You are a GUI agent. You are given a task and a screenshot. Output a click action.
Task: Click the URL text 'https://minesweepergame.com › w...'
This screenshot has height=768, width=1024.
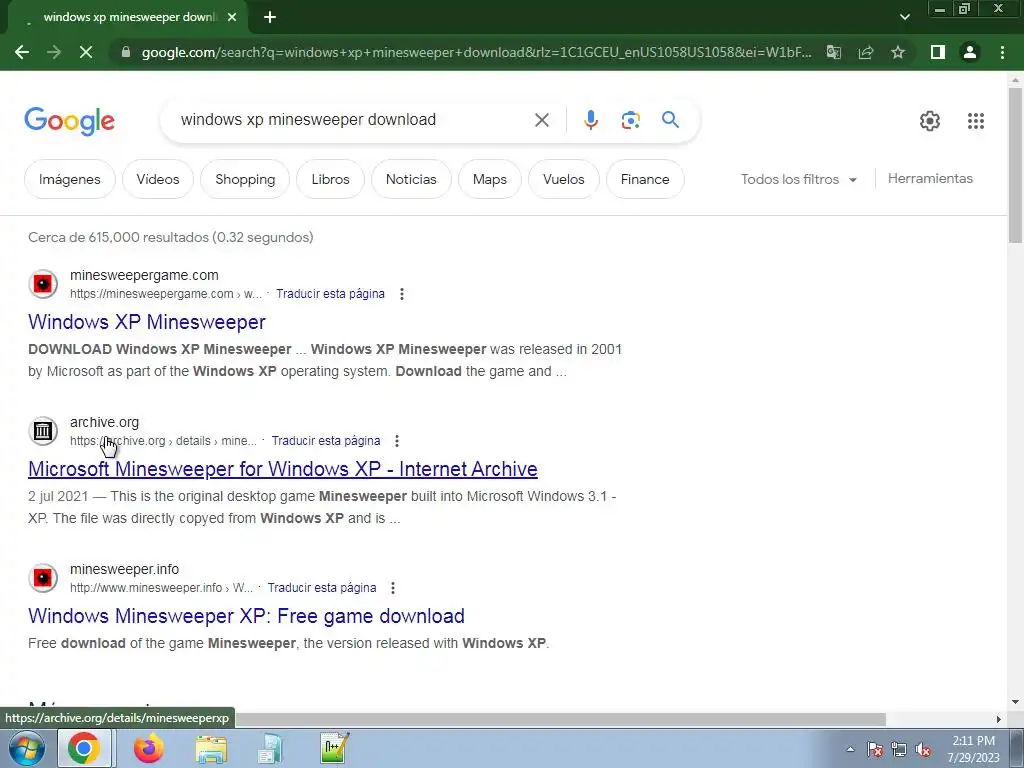coord(166,294)
